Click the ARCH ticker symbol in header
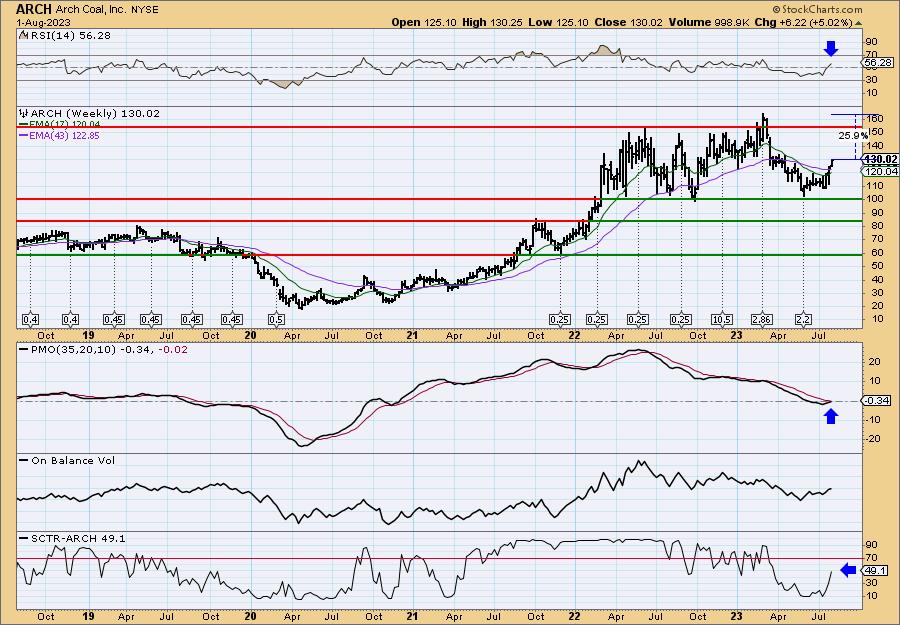900x625 pixels. pos(34,9)
